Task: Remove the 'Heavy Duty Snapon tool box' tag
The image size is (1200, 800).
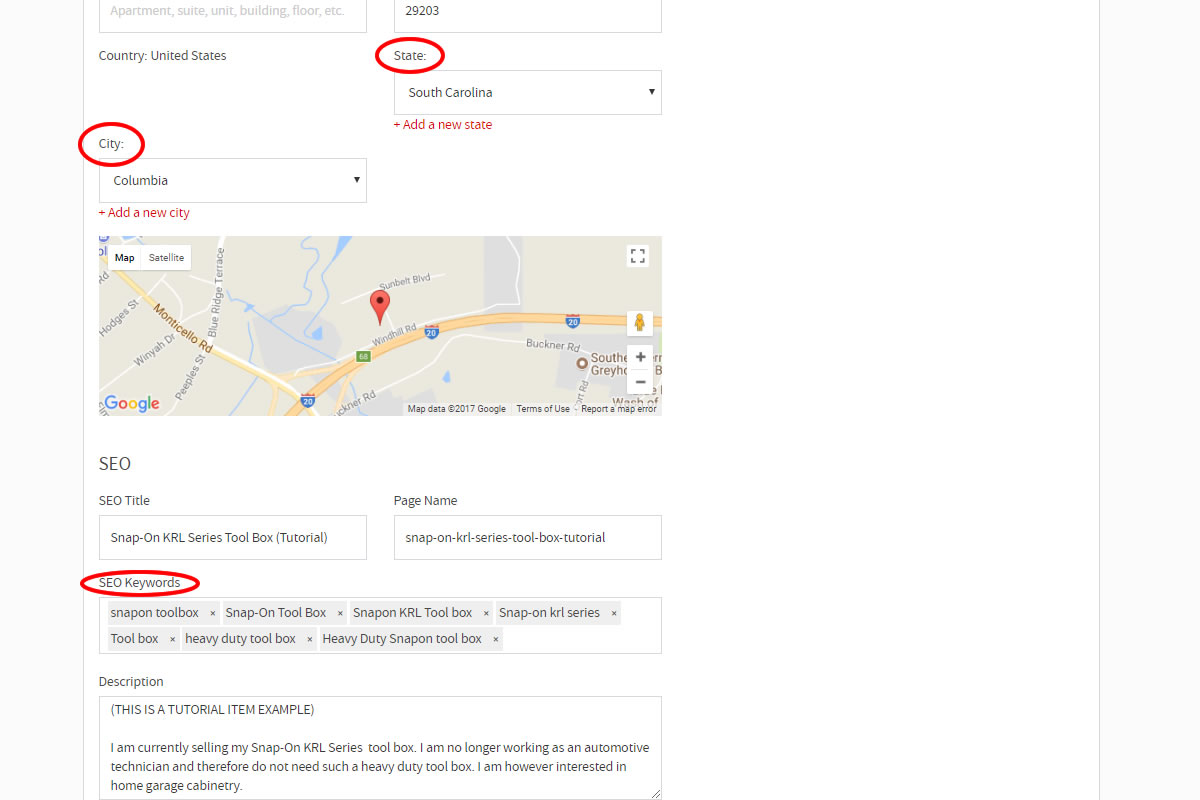Action: [495, 639]
